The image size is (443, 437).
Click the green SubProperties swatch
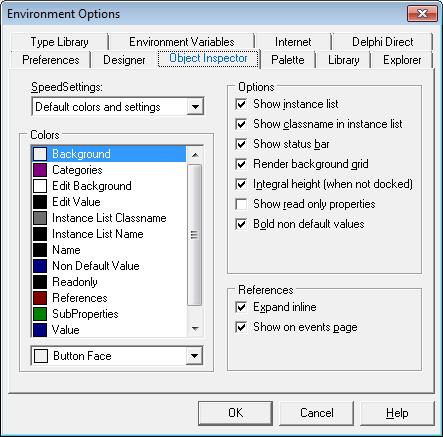[40, 314]
